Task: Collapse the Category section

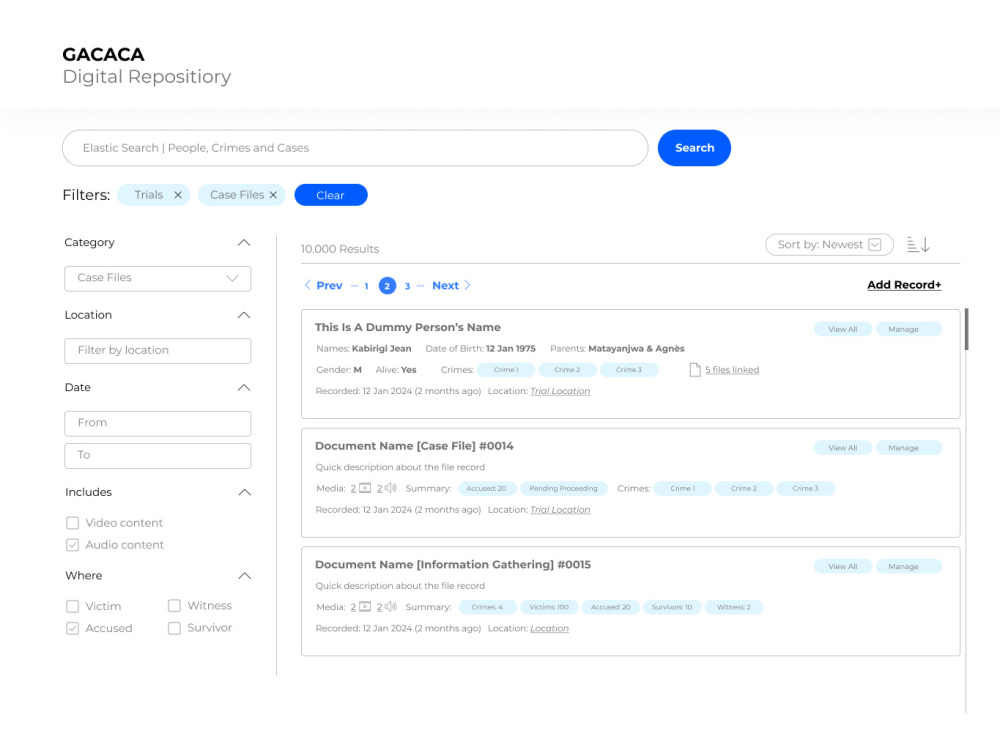Action: coord(244,243)
